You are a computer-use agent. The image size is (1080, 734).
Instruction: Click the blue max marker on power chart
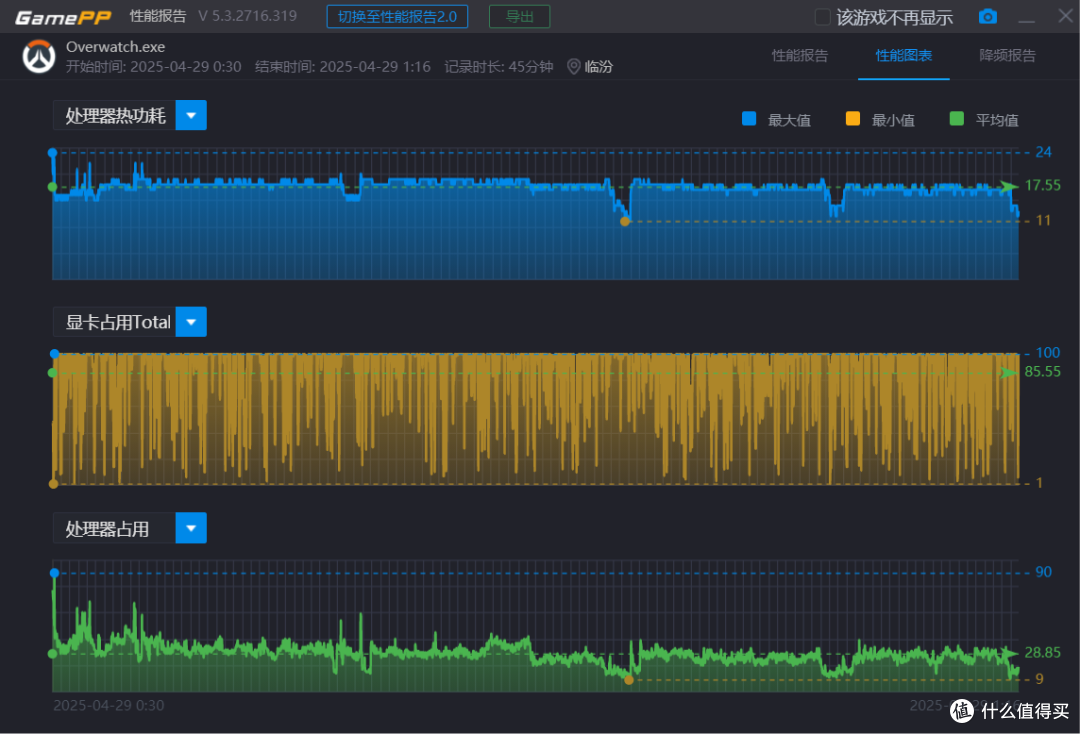[x=52, y=152]
